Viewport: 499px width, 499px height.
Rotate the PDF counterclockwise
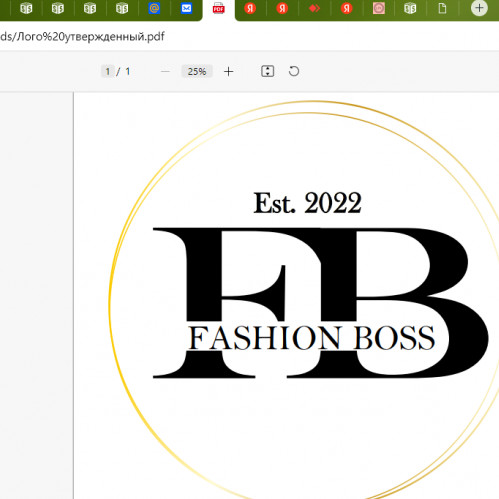pyautogui.click(x=294, y=71)
